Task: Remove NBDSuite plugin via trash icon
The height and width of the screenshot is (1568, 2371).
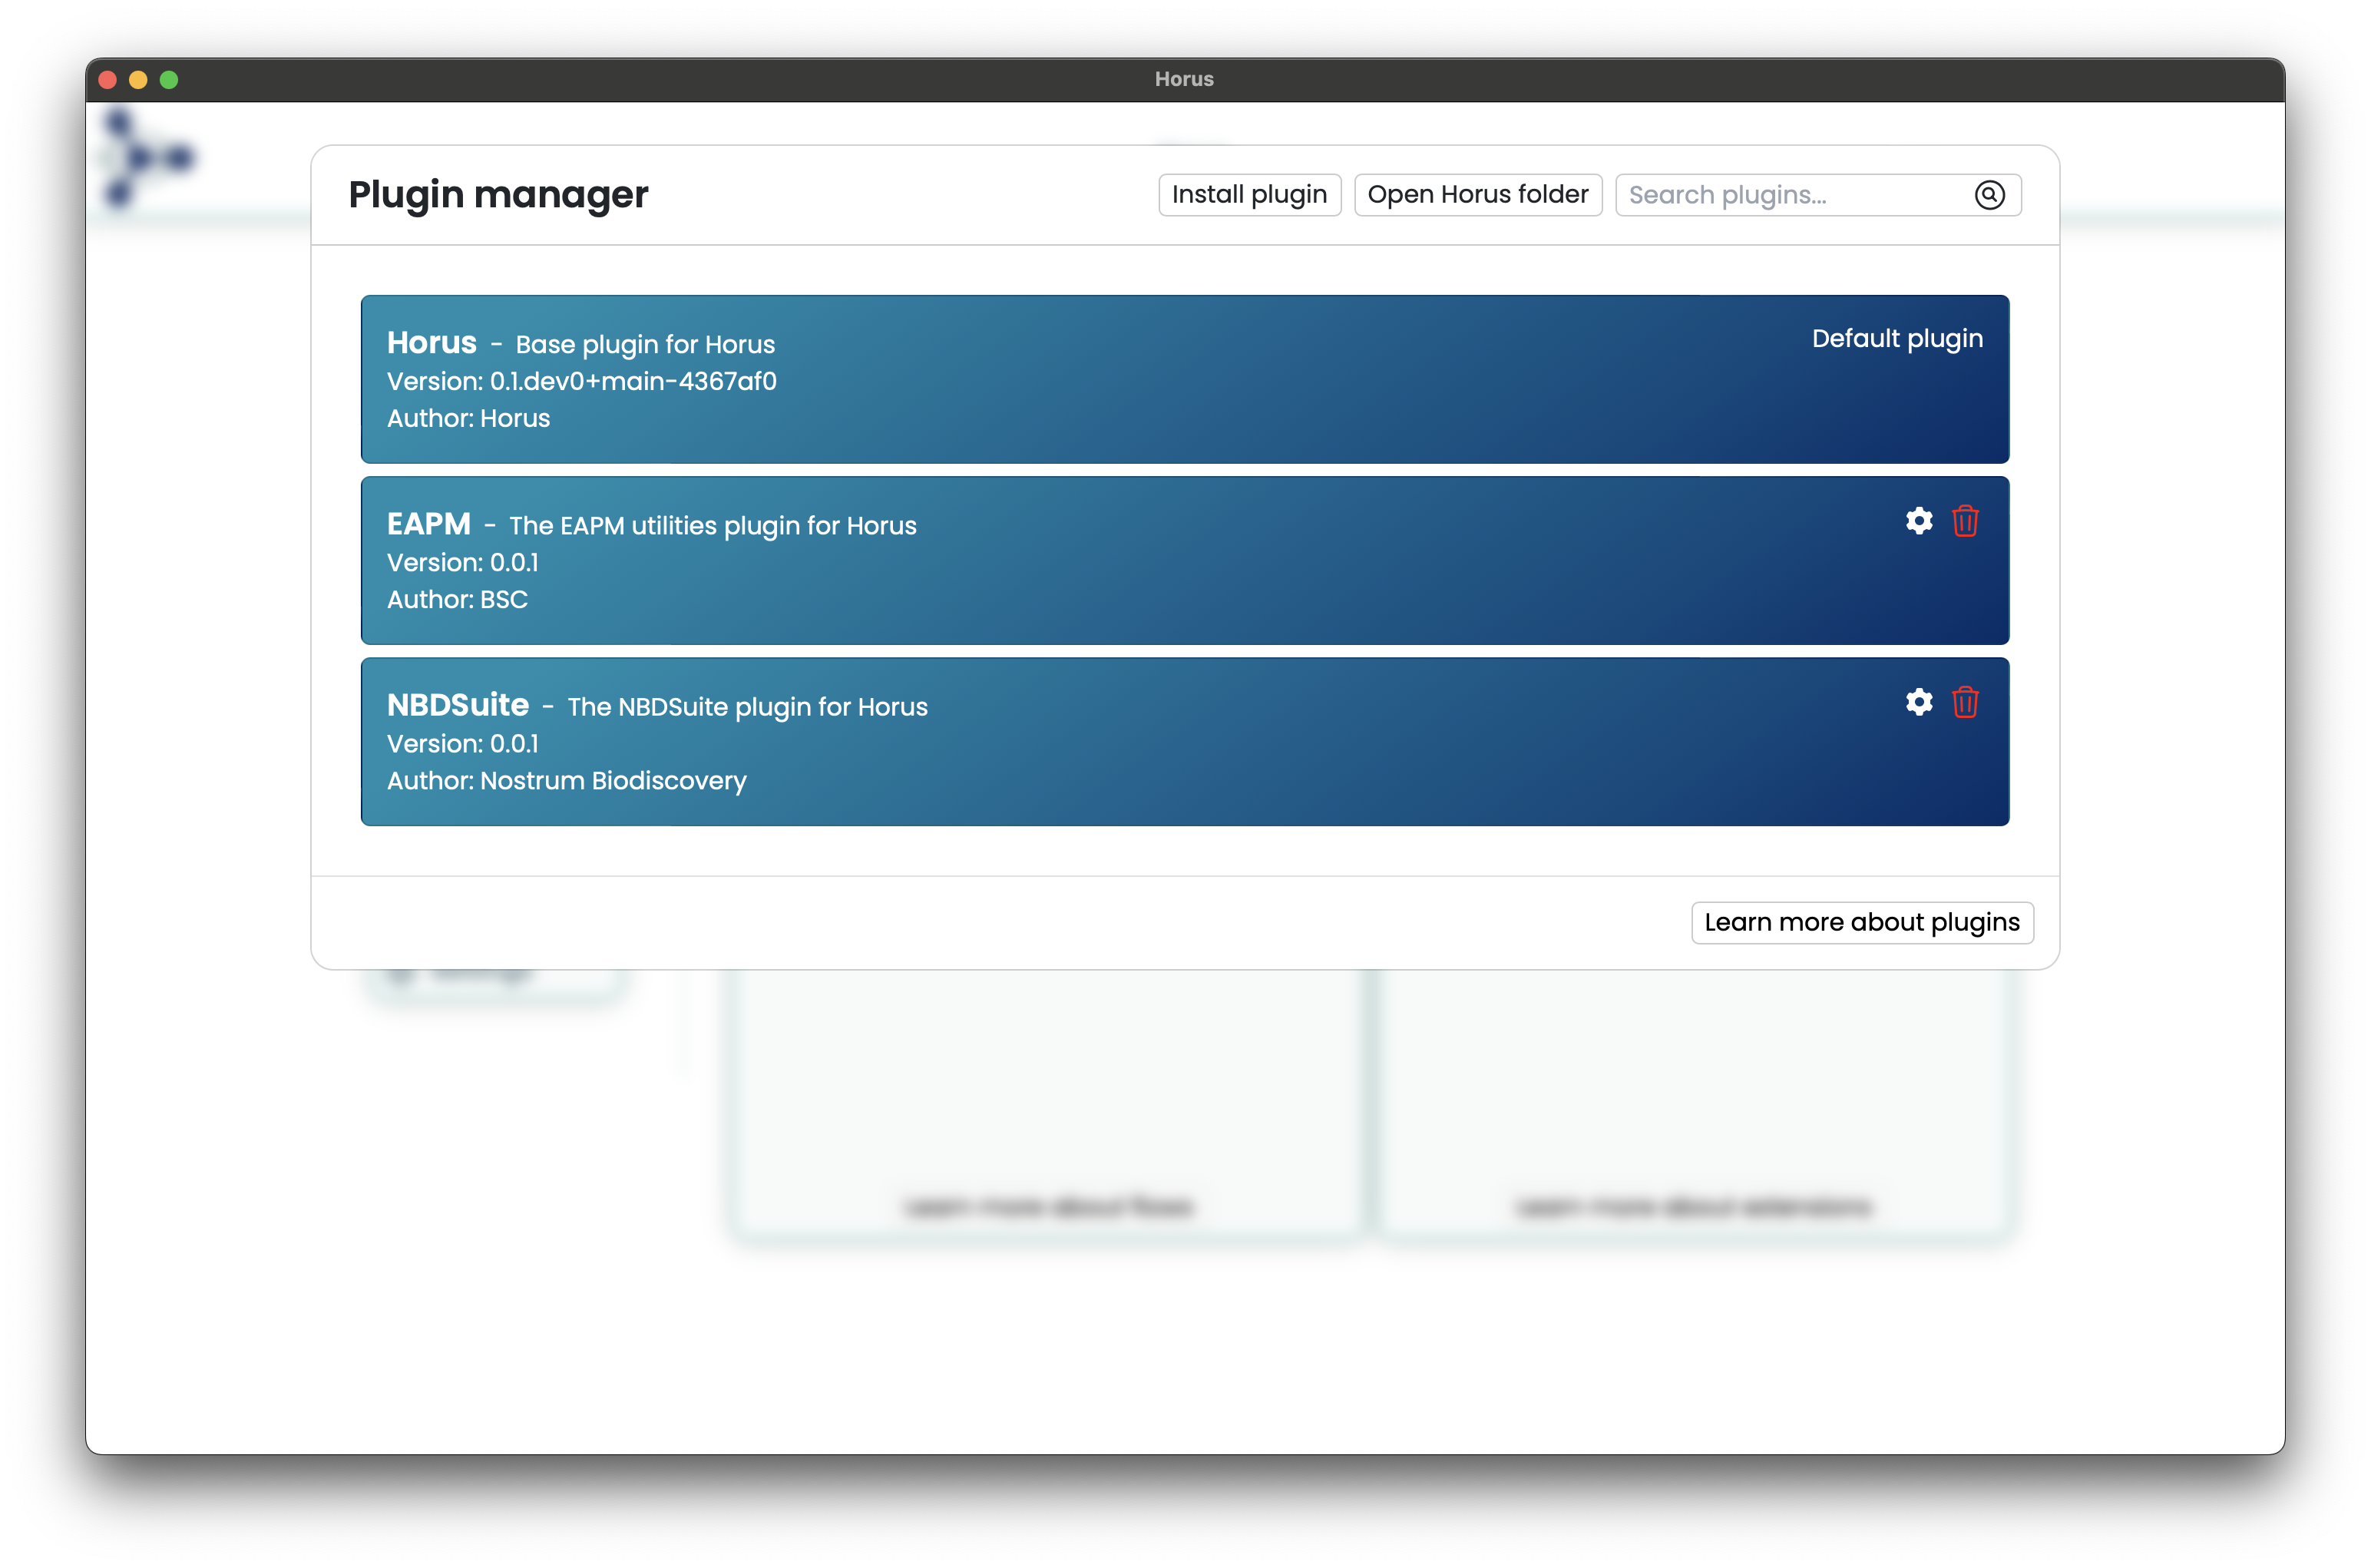Action: pyautogui.click(x=1965, y=702)
